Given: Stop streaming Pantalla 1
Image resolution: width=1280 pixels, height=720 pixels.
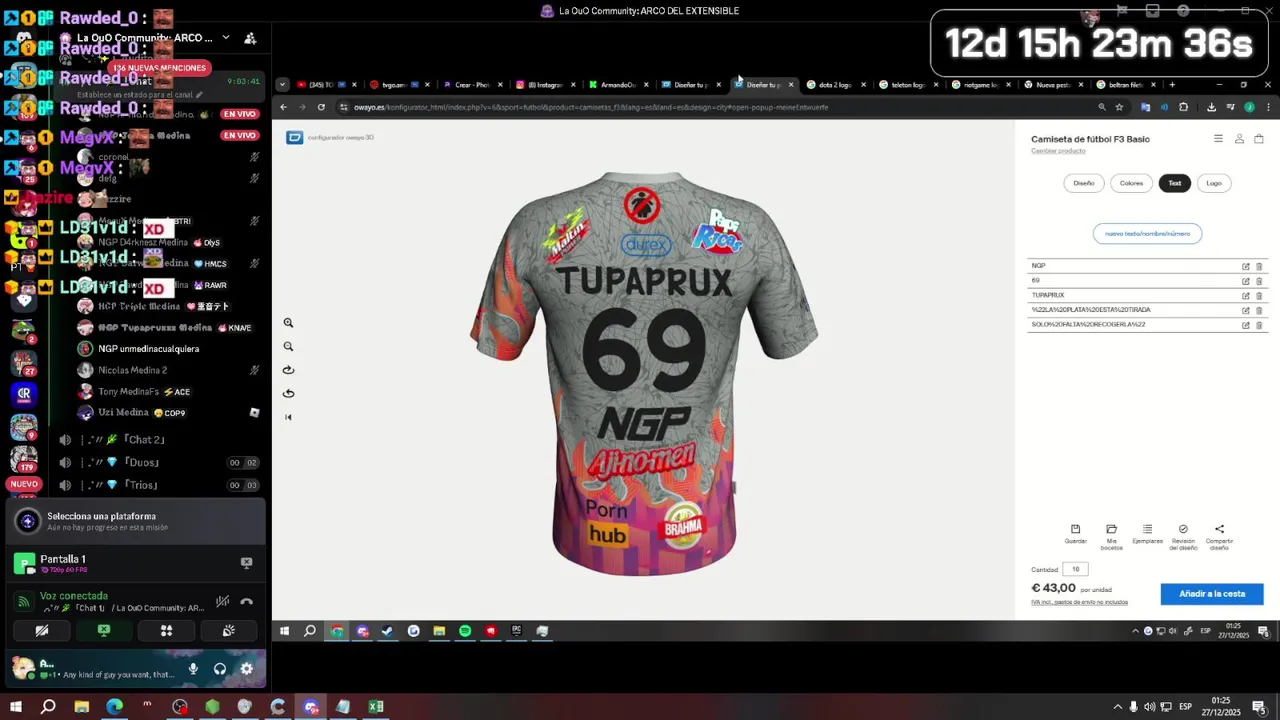Looking at the screenshot, I should (247, 563).
